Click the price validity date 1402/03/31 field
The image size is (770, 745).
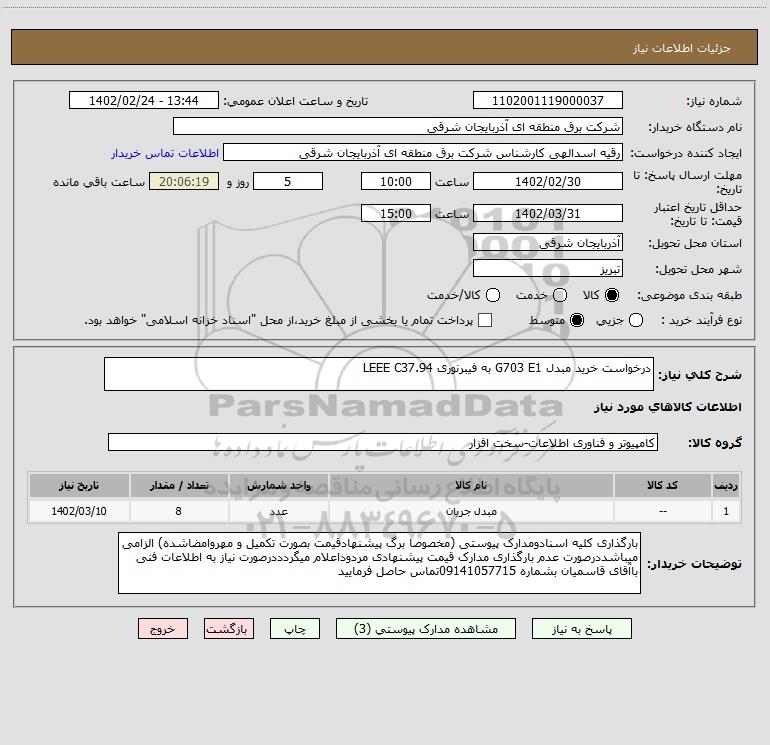(548, 213)
